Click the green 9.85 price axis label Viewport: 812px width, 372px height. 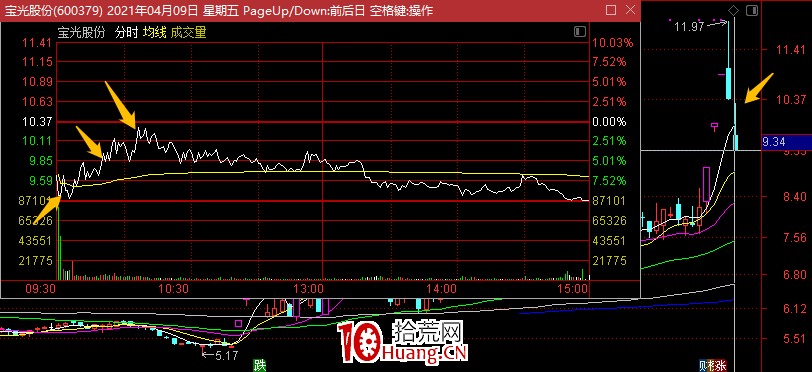coord(42,161)
